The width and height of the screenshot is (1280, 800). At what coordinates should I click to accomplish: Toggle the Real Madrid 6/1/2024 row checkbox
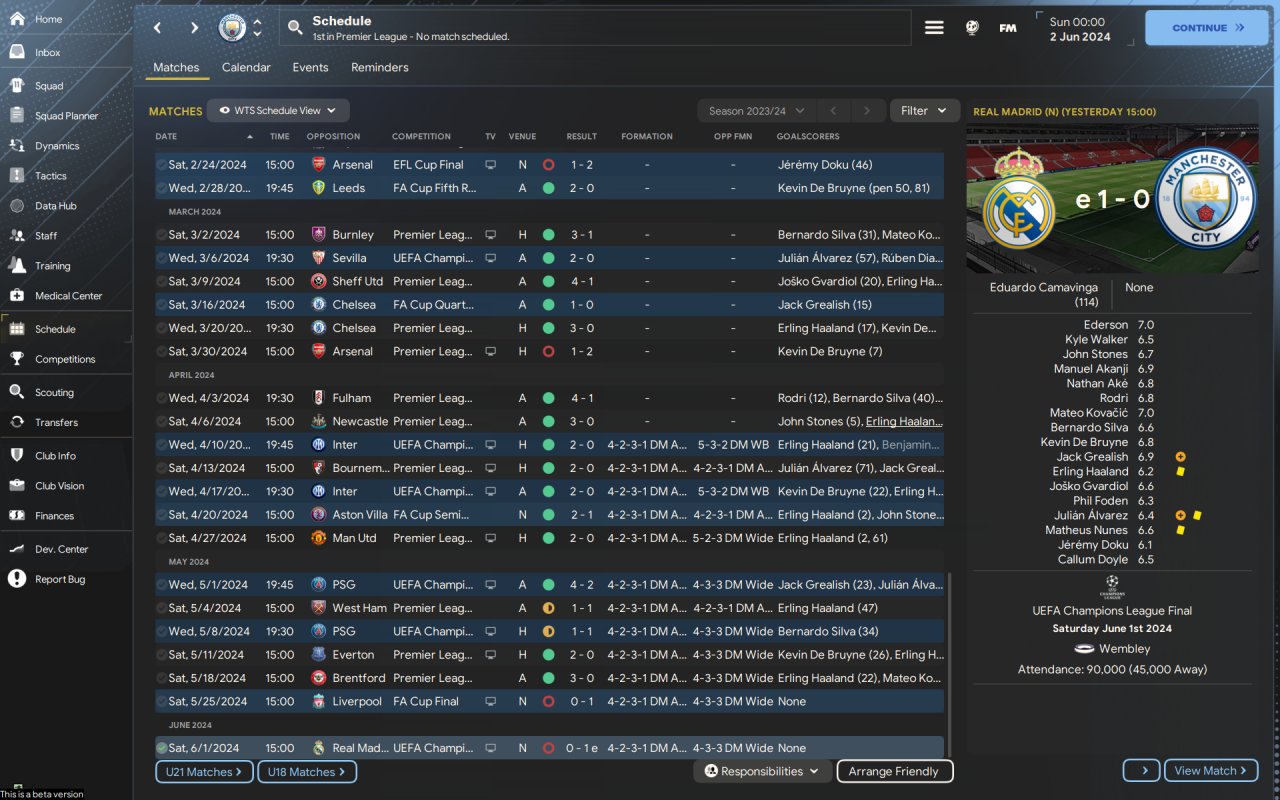(x=161, y=748)
